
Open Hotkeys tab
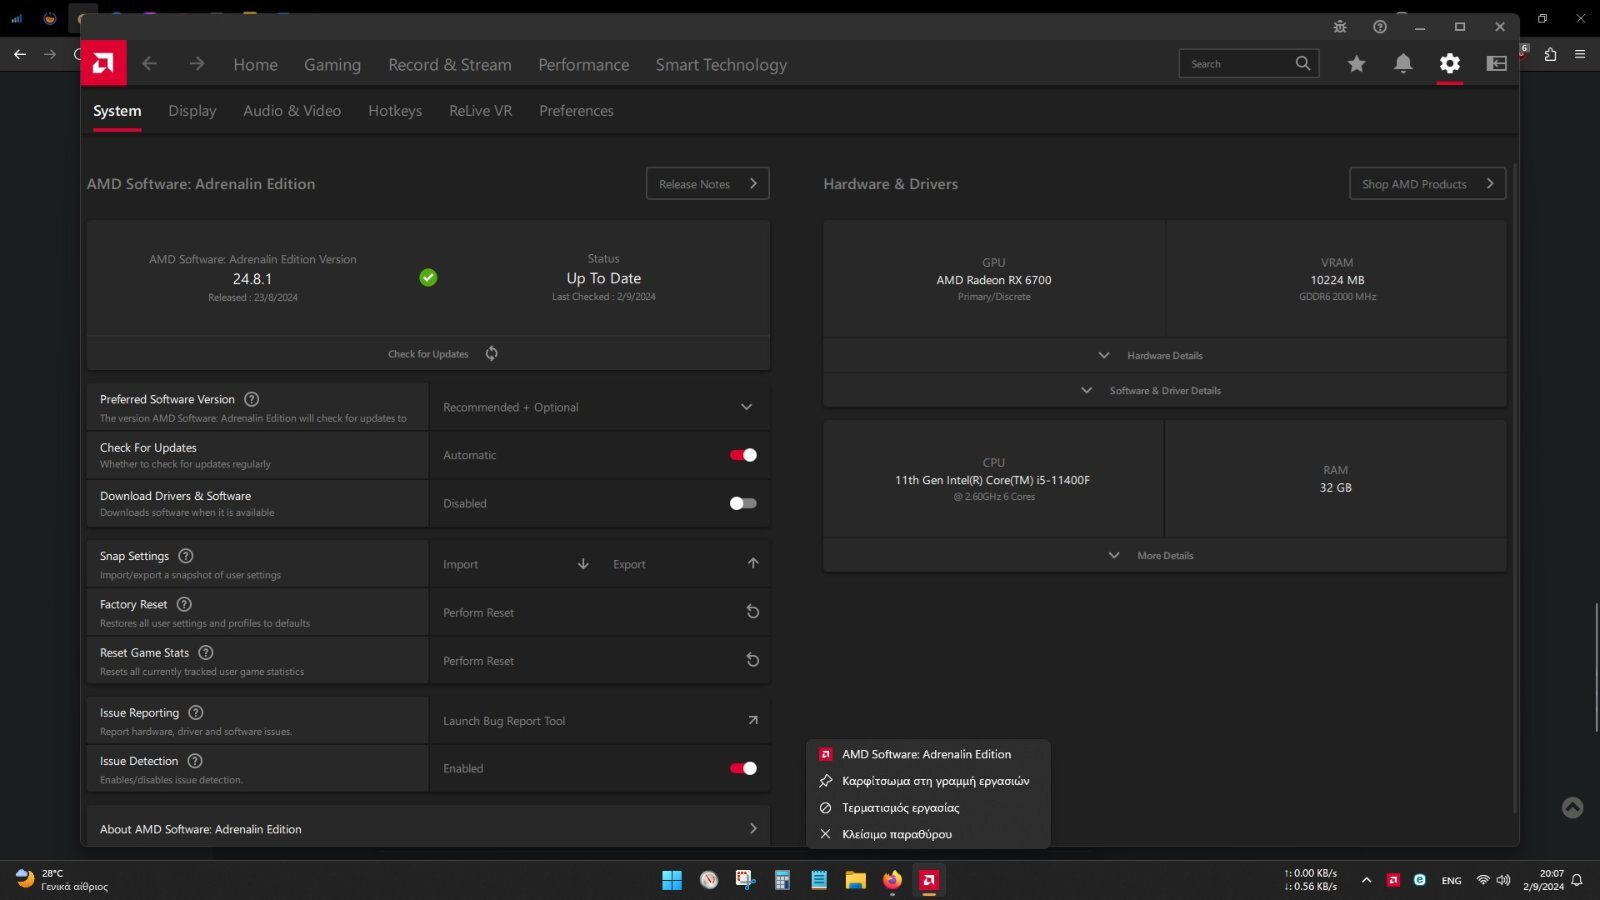tap(395, 111)
